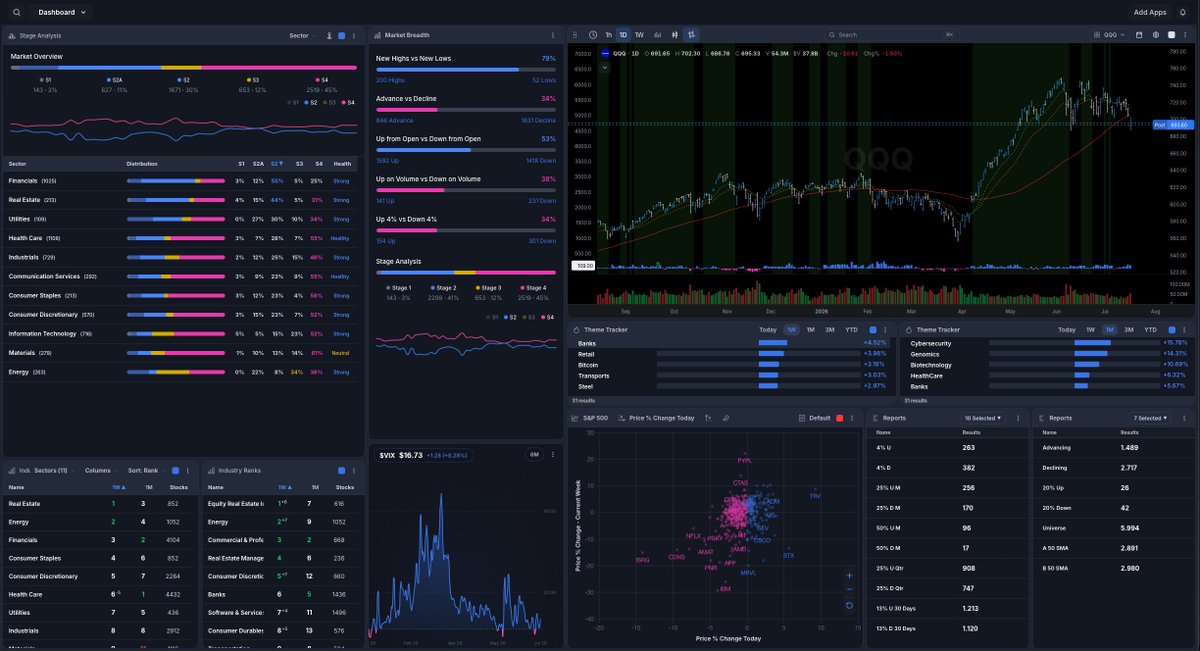This screenshot has height=651, width=1200.
Task: Select YTD tab in Banks Theme Tracker
Action: [851, 329]
